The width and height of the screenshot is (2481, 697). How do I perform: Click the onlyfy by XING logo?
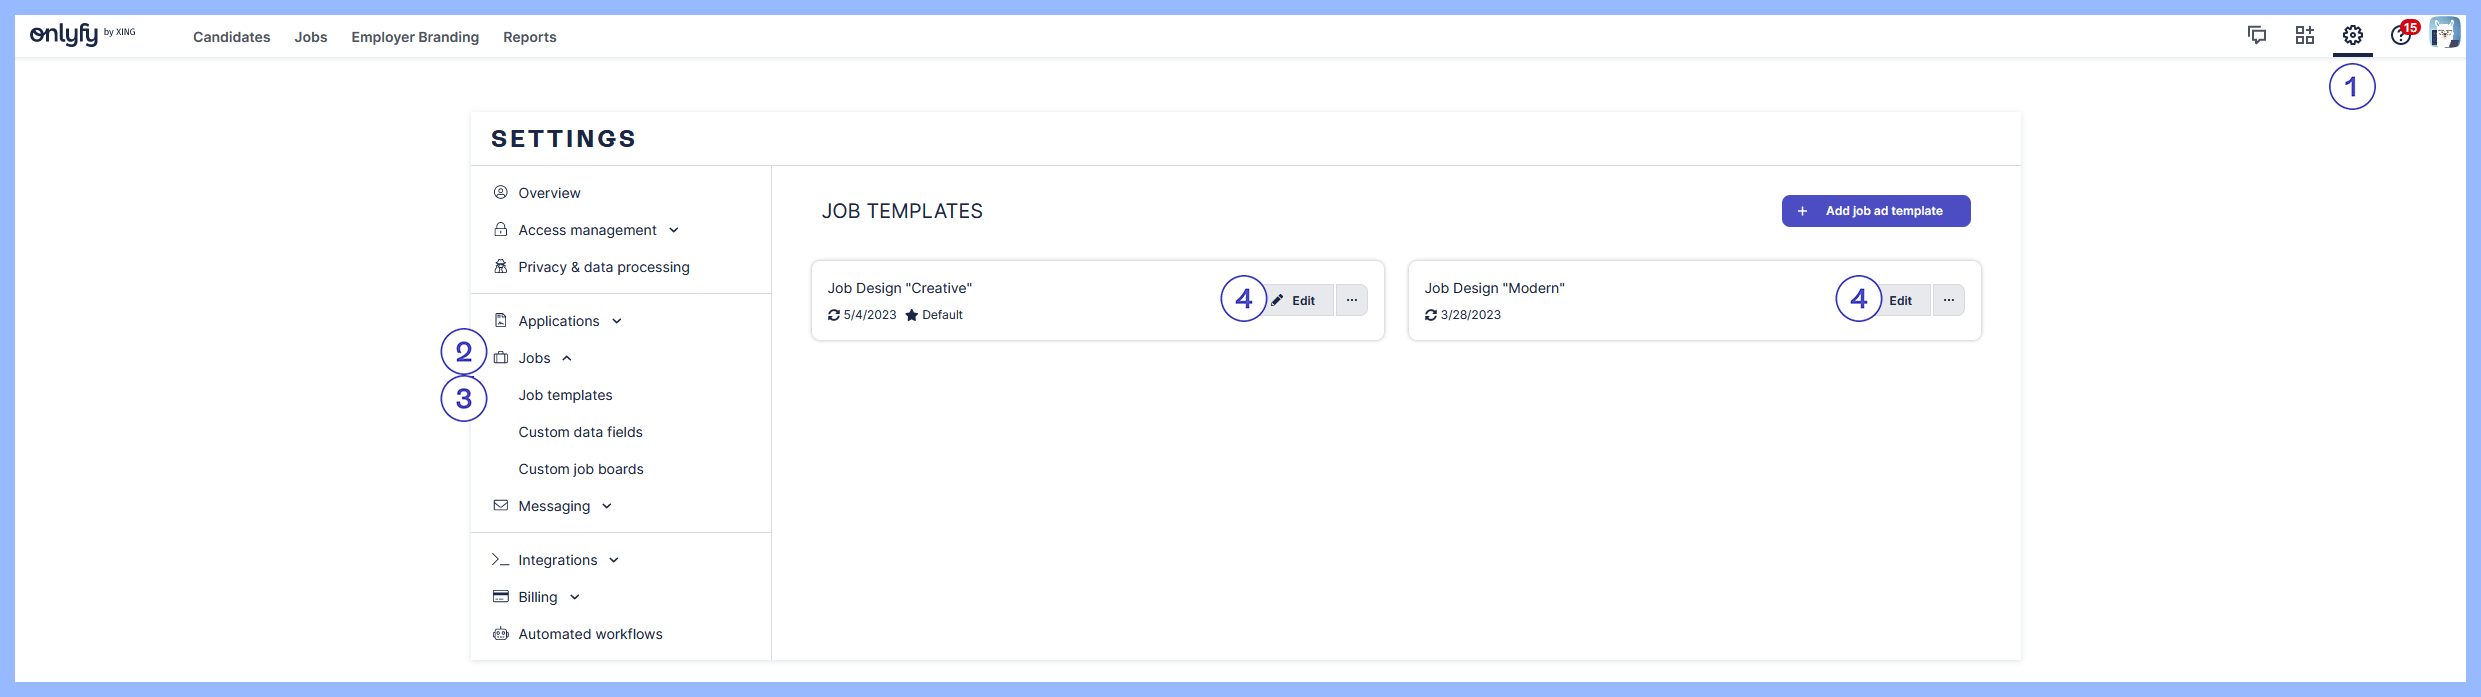click(82, 35)
